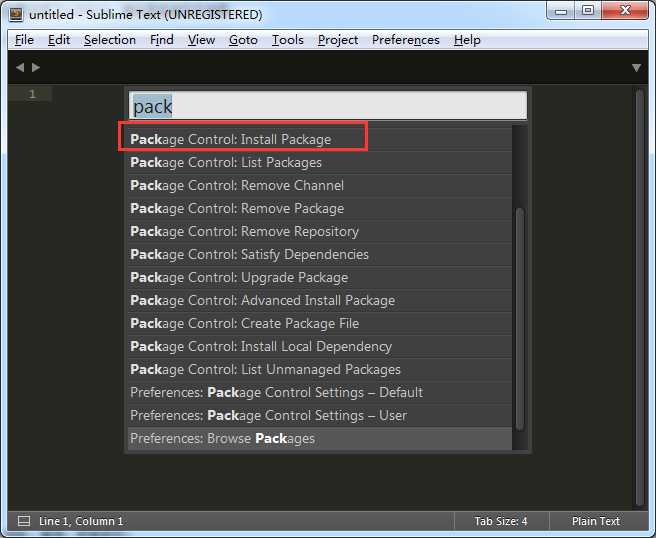Screen dimensions: 656x538
Task: Close the Sublime Text window
Action: point(625,10)
